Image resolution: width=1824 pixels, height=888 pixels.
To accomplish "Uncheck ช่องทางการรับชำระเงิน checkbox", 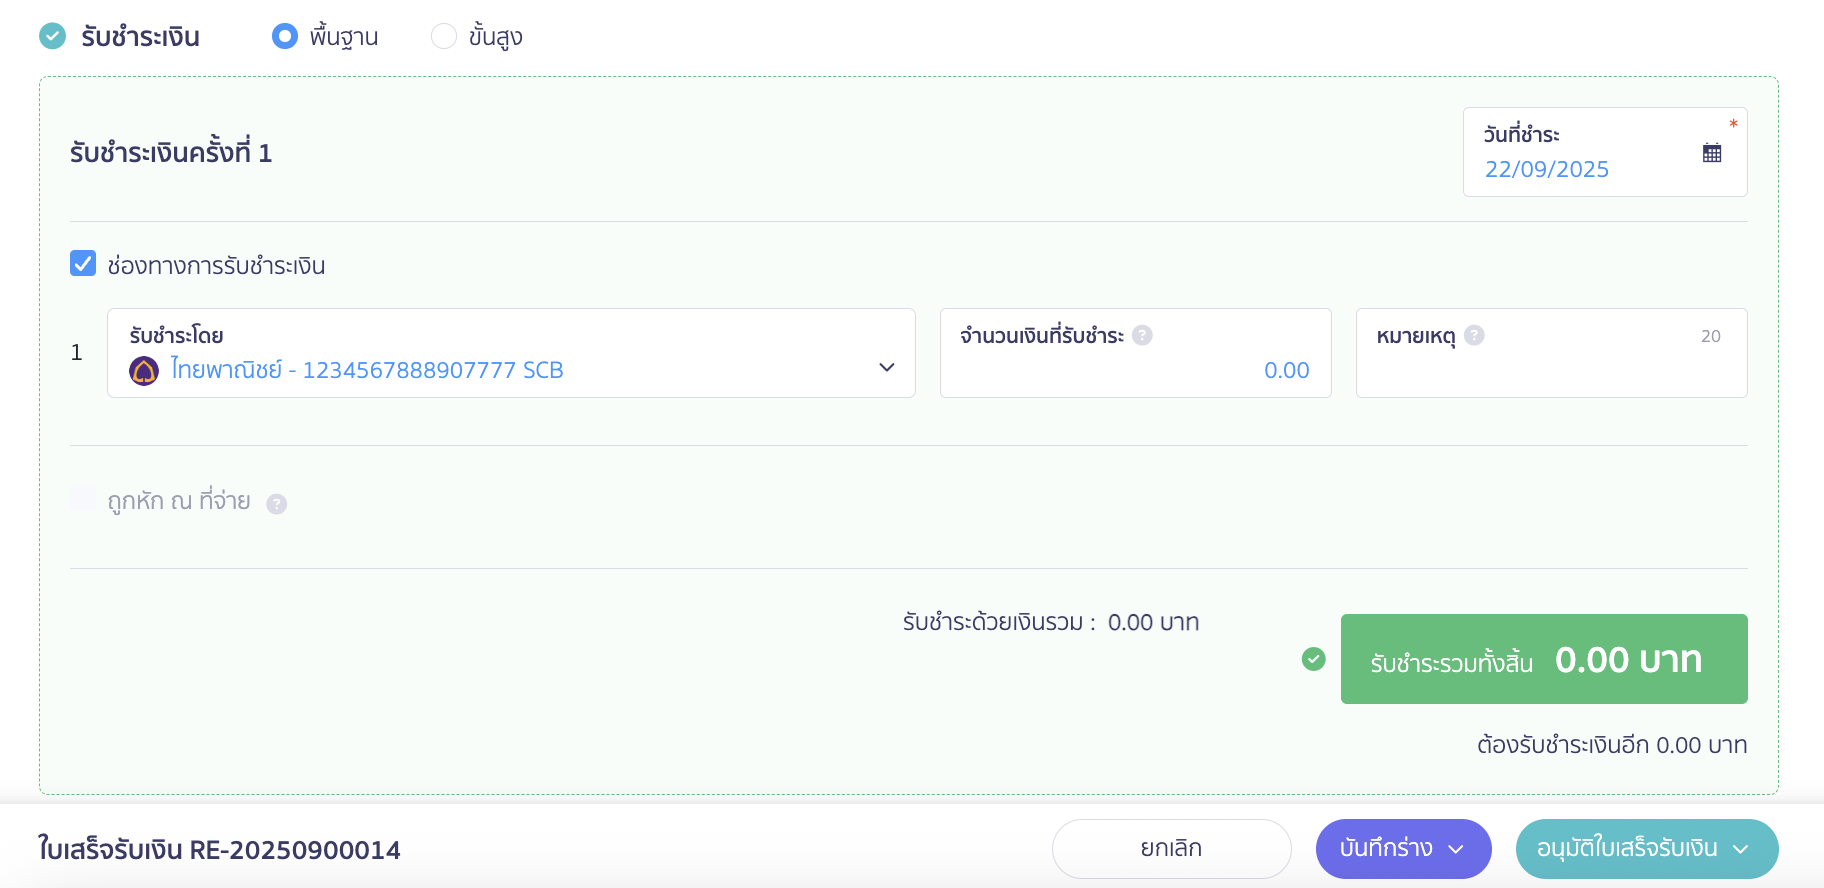I will click(83, 264).
